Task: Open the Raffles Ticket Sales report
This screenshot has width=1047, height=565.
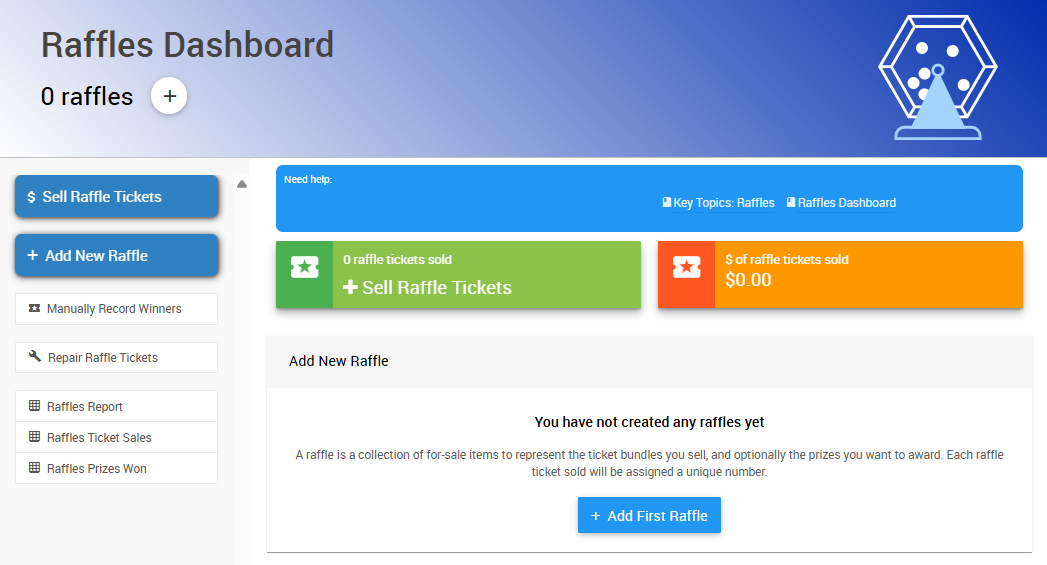Action: [99, 437]
